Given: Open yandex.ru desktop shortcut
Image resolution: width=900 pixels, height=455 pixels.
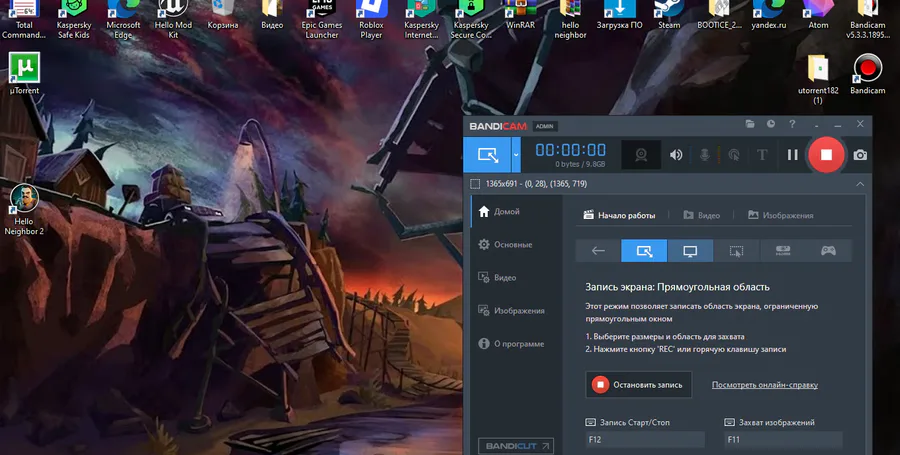Looking at the screenshot, I should point(769,15).
